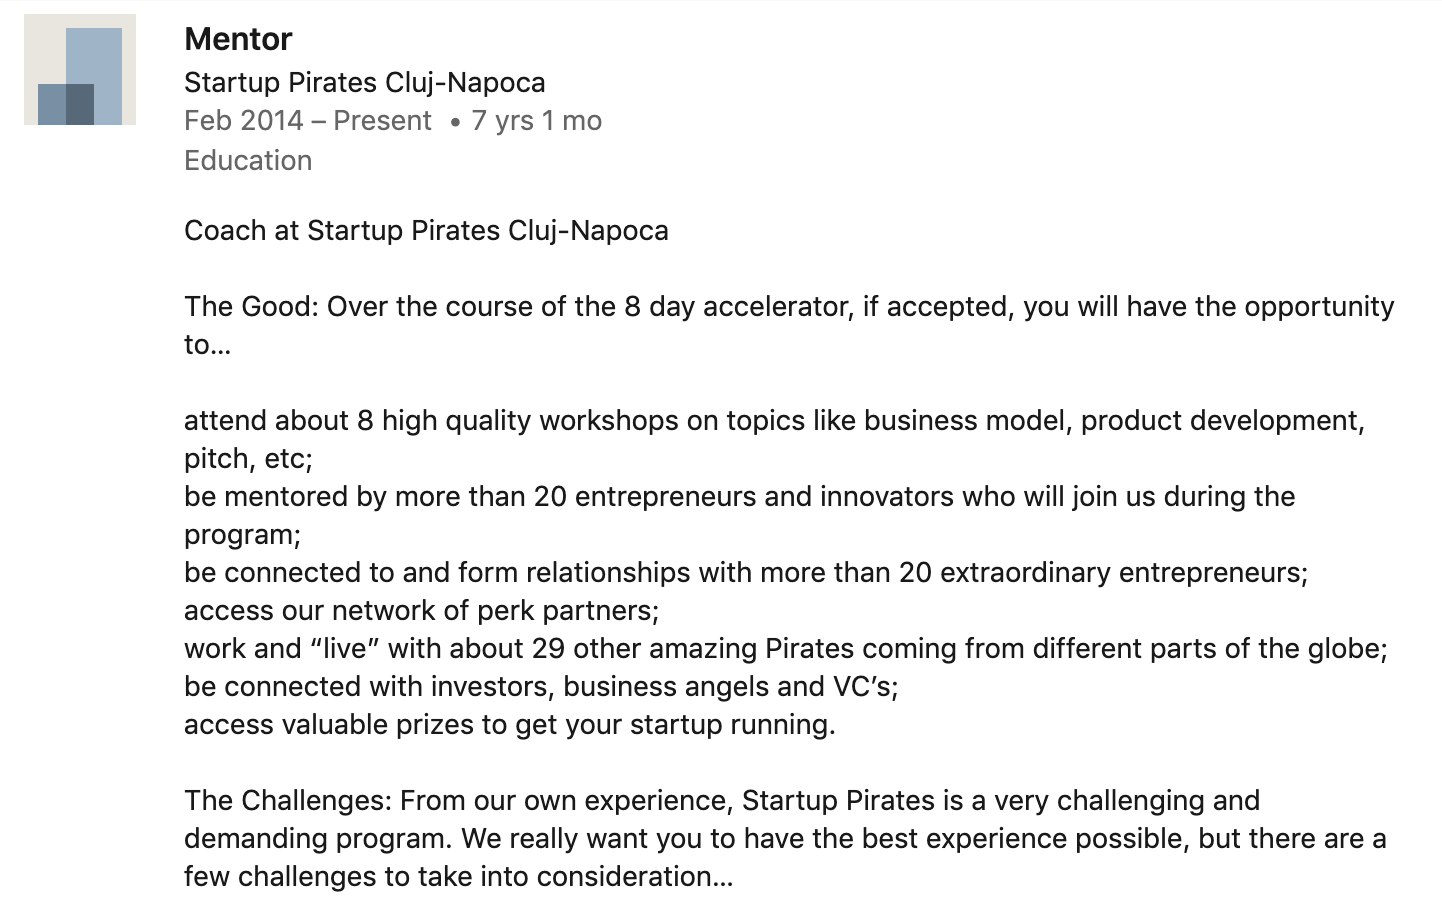1442x910 pixels.
Task: Click the line about investors, business angels and VC's
Action: (541, 686)
